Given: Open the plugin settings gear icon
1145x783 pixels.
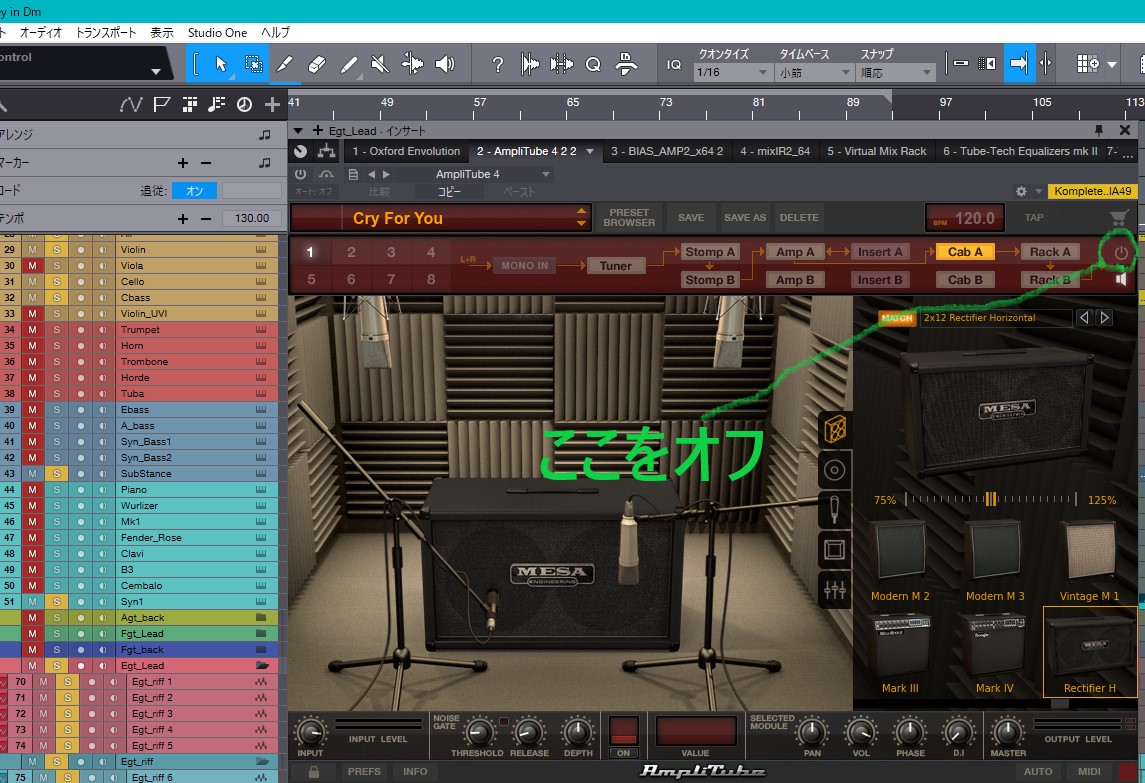Looking at the screenshot, I should (1021, 191).
